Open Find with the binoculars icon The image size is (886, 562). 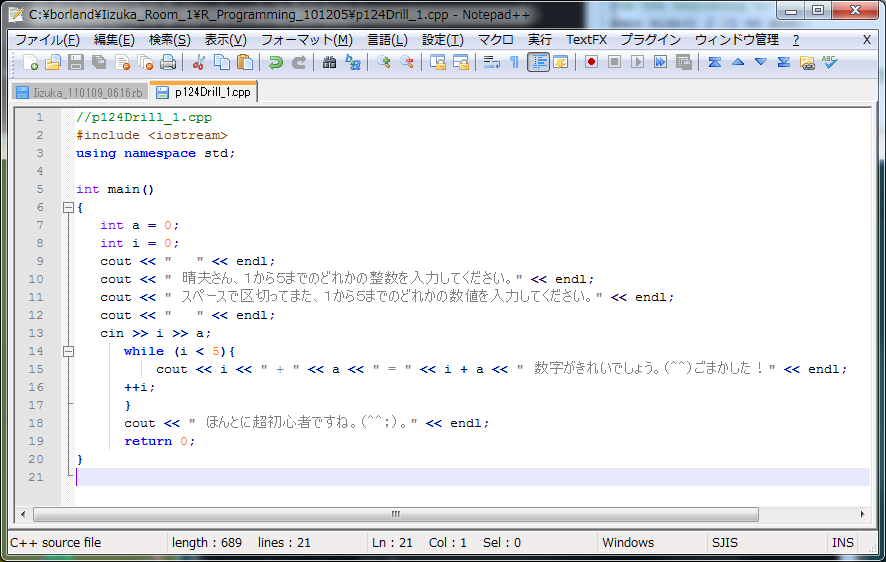pyautogui.click(x=329, y=62)
